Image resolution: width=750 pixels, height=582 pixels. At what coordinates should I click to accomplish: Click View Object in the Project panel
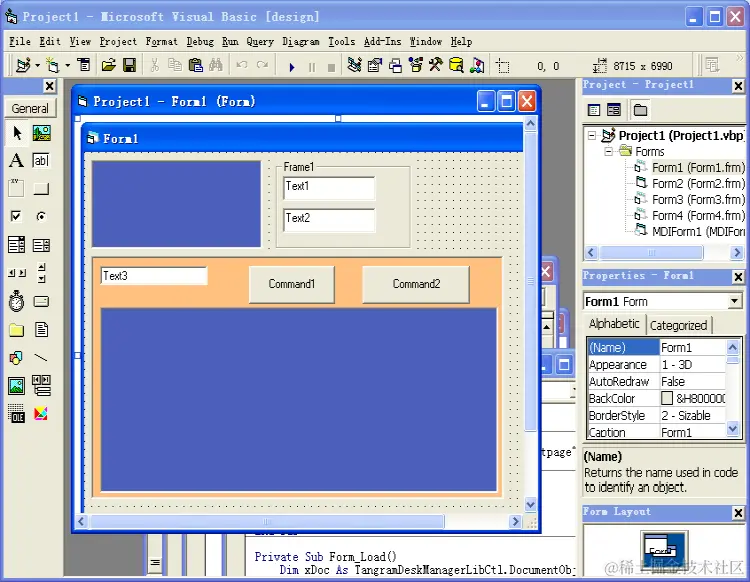[614, 110]
